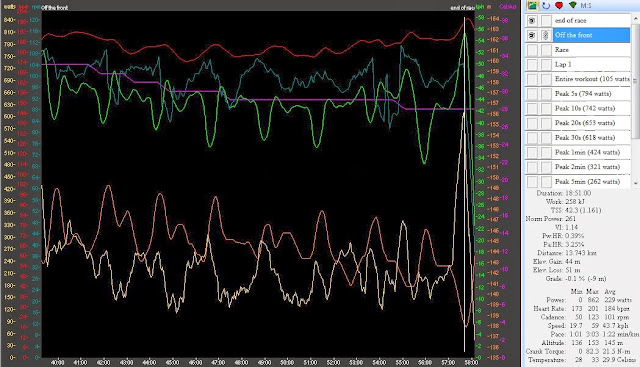The width and height of the screenshot is (640, 367).
Task: Click the range list scrollbar down arrow
Action: click(x=636, y=183)
